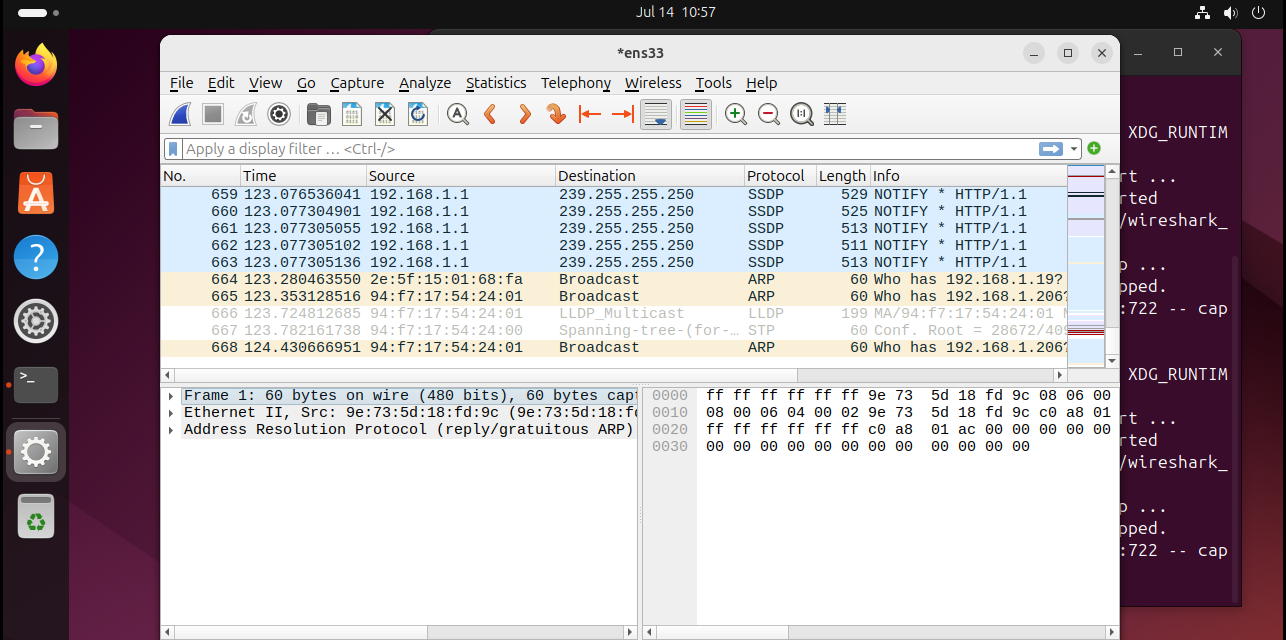Open the Telephony menu
The width and height of the screenshot is (1286, 640).
click(576, 83)
